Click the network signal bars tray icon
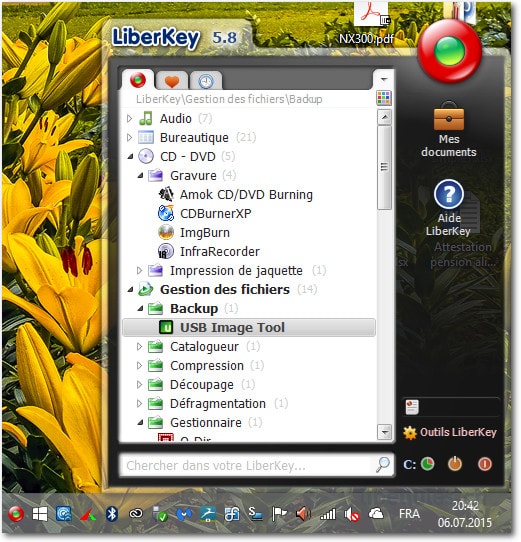 pyautogui.click(x=328, y=514)
